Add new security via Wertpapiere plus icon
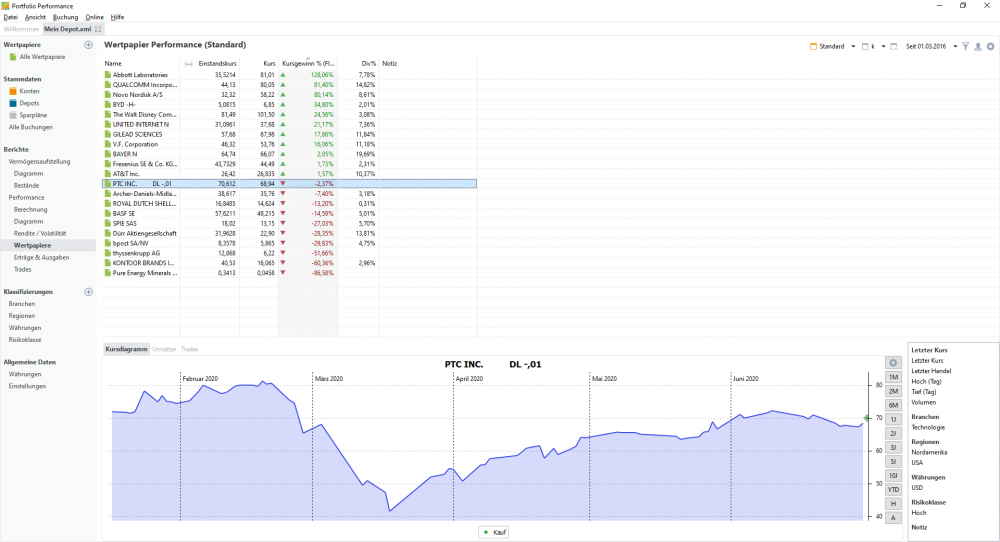The image size is (1000, 542). 89,45
